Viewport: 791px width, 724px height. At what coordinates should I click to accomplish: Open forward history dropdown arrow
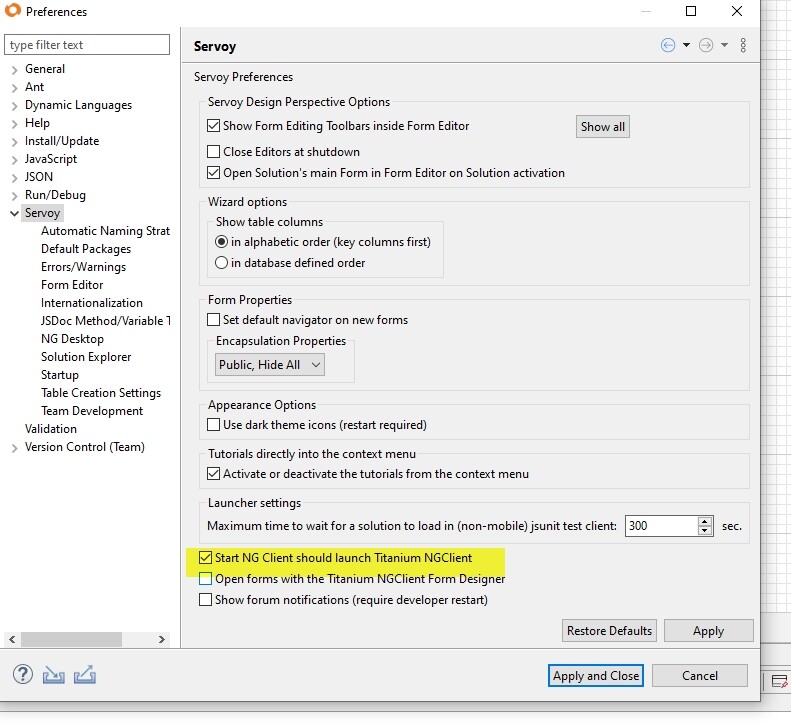coord(724,45)
